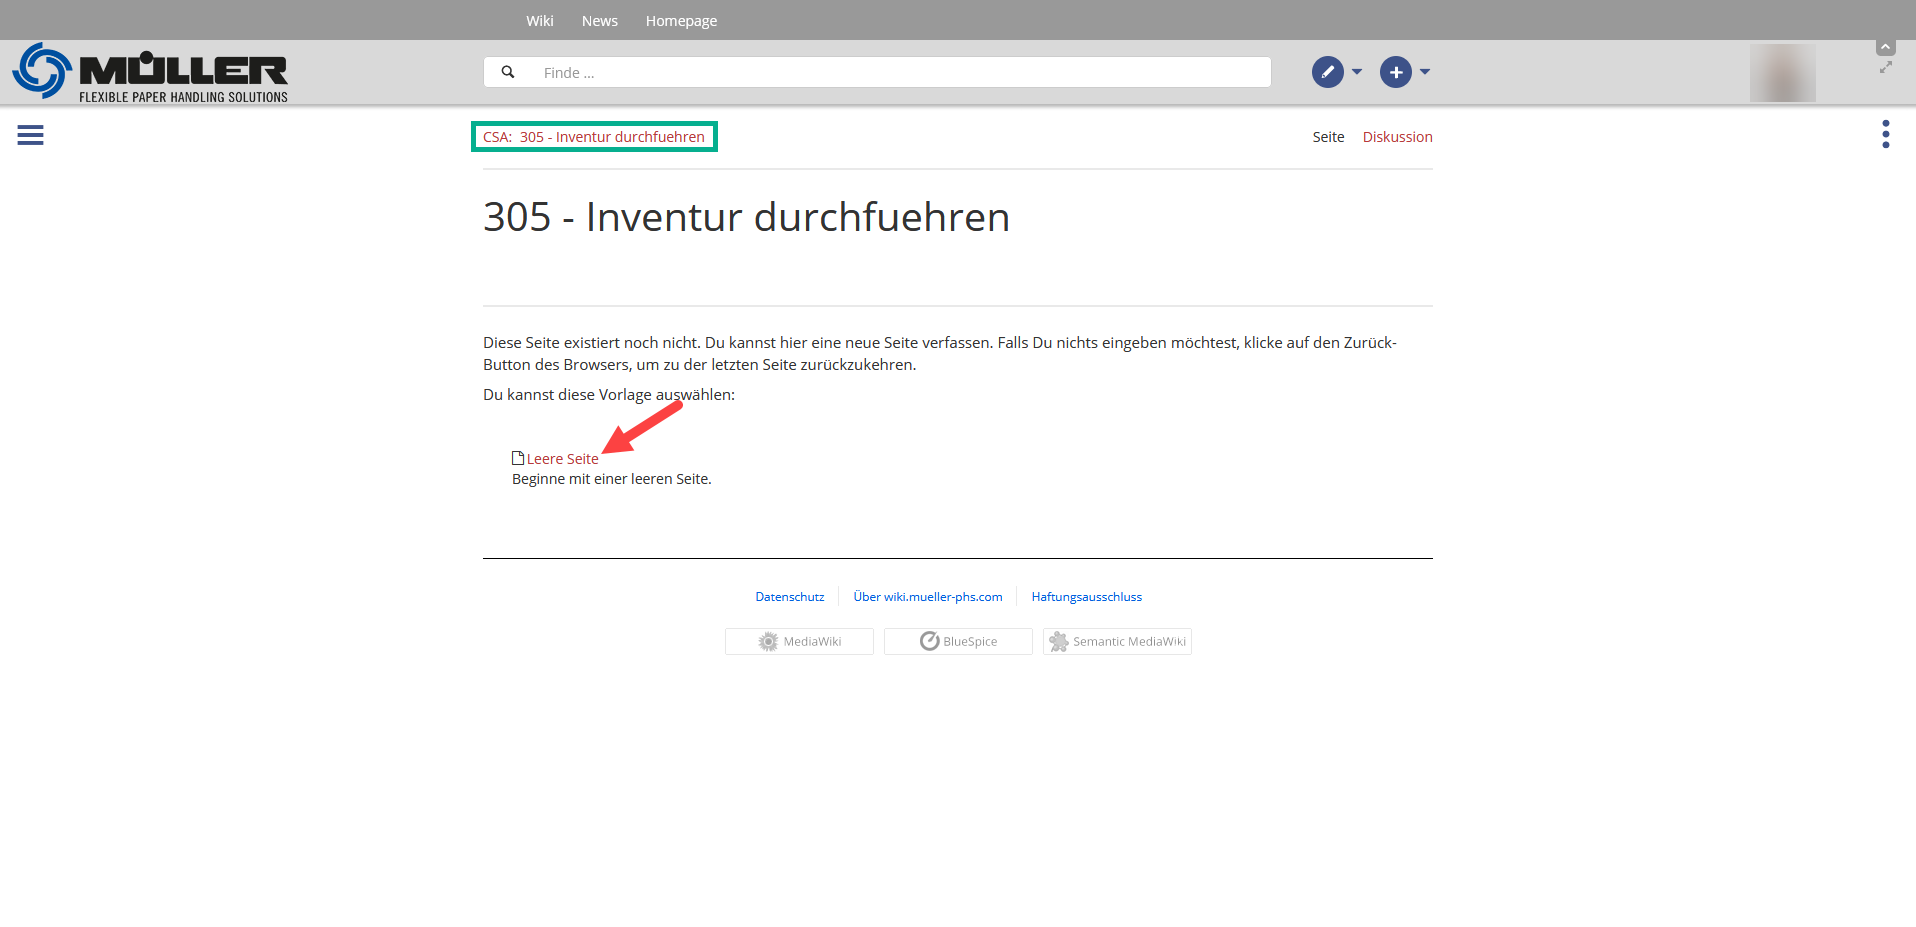Open the Wiki menu item
1916x927 pixels.
coord(539,21)
